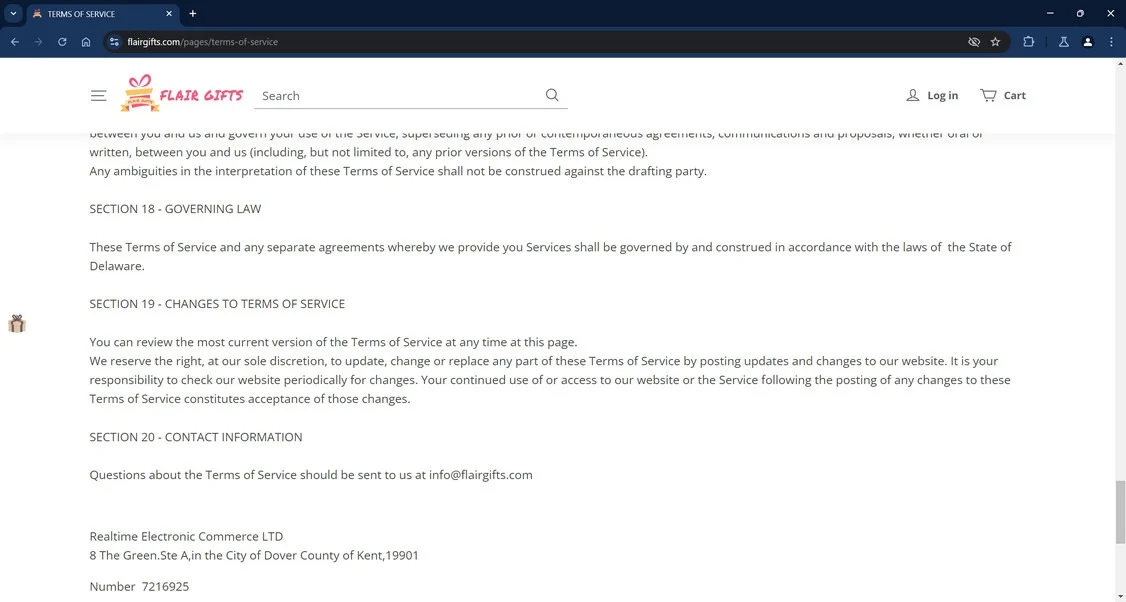Click the Number 7216925 text
Screen dimensions: 1126x602
pos(139,587)
